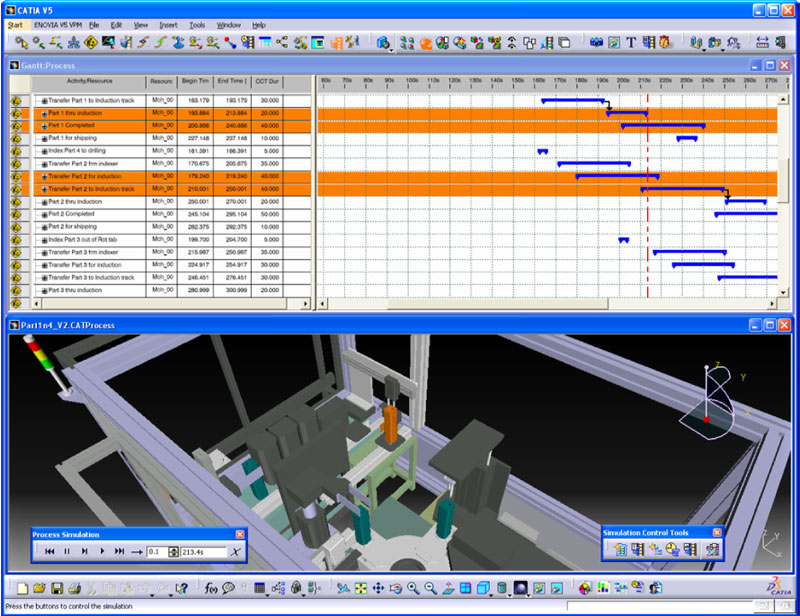The height and width of the screenshot is (616, 800).
Task: Click the activity list scroll-right arrow
Action: point(305,304)
